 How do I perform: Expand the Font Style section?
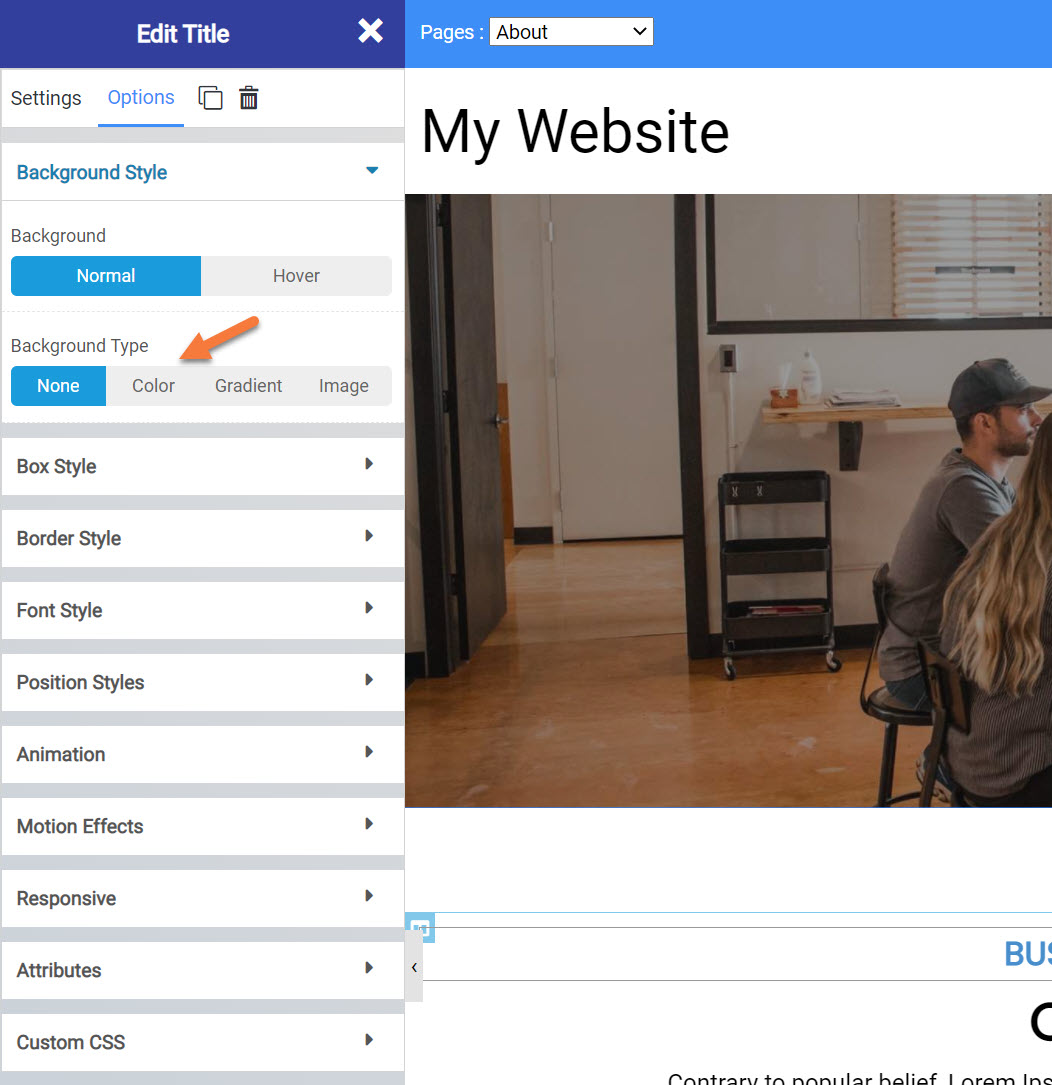point(202,610)
